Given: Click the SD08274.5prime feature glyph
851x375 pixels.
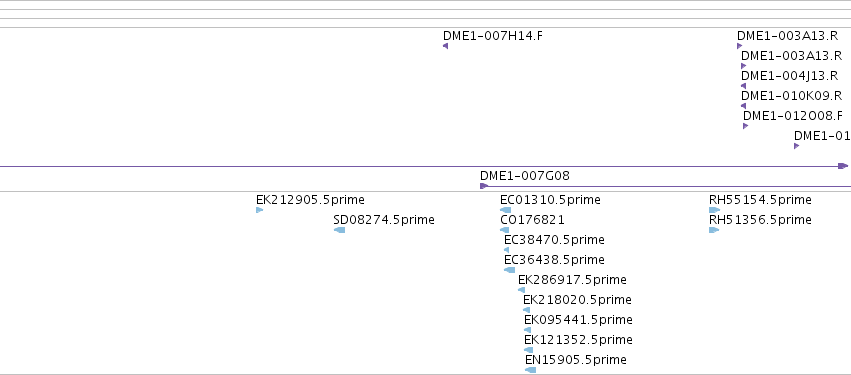Looking at the screenshot, I should coord(339,230).
